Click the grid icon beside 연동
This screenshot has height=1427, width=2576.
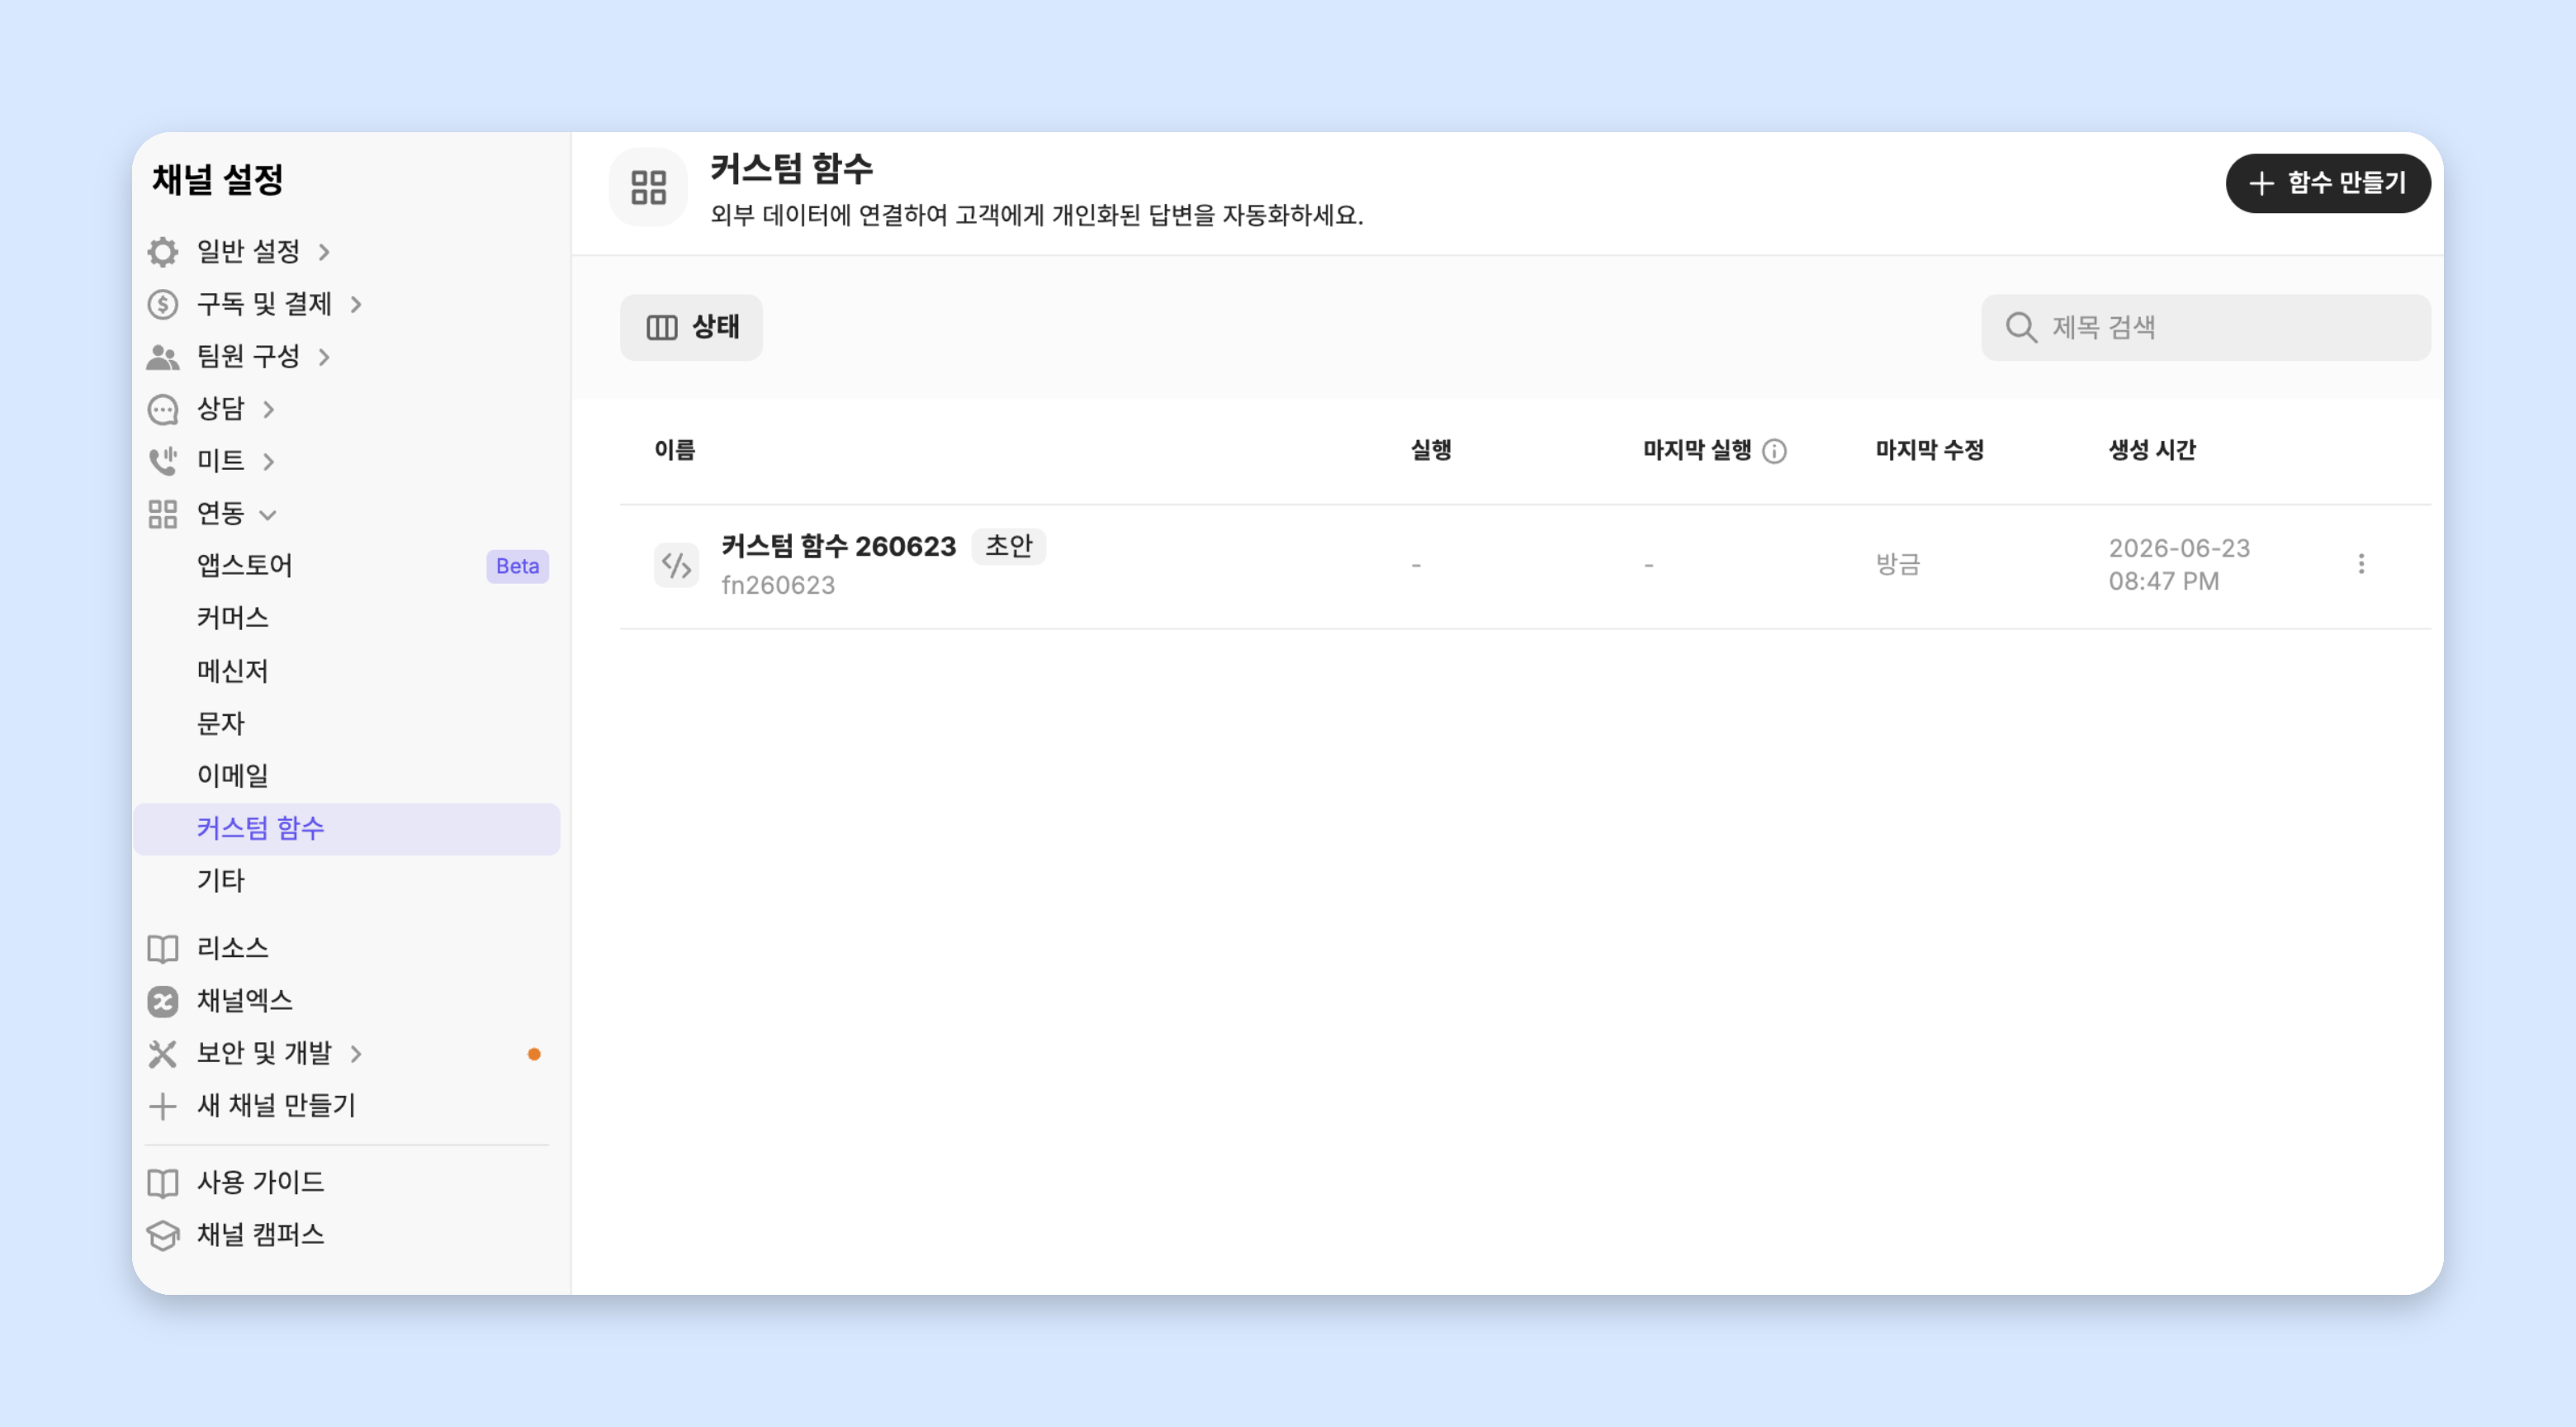163,514
